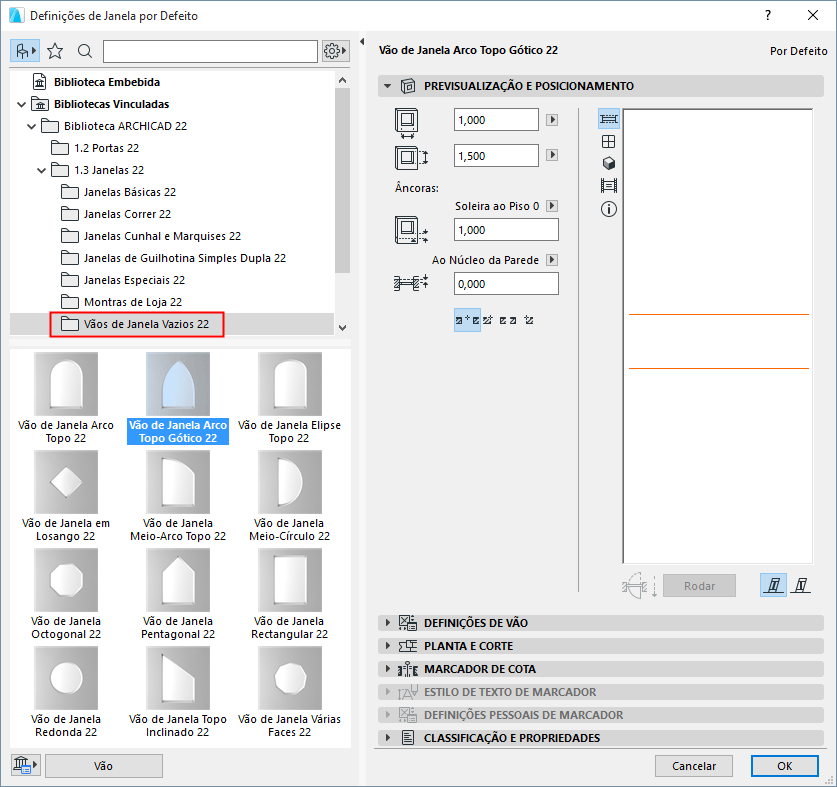Show object info icon

(x=609, y=209)
